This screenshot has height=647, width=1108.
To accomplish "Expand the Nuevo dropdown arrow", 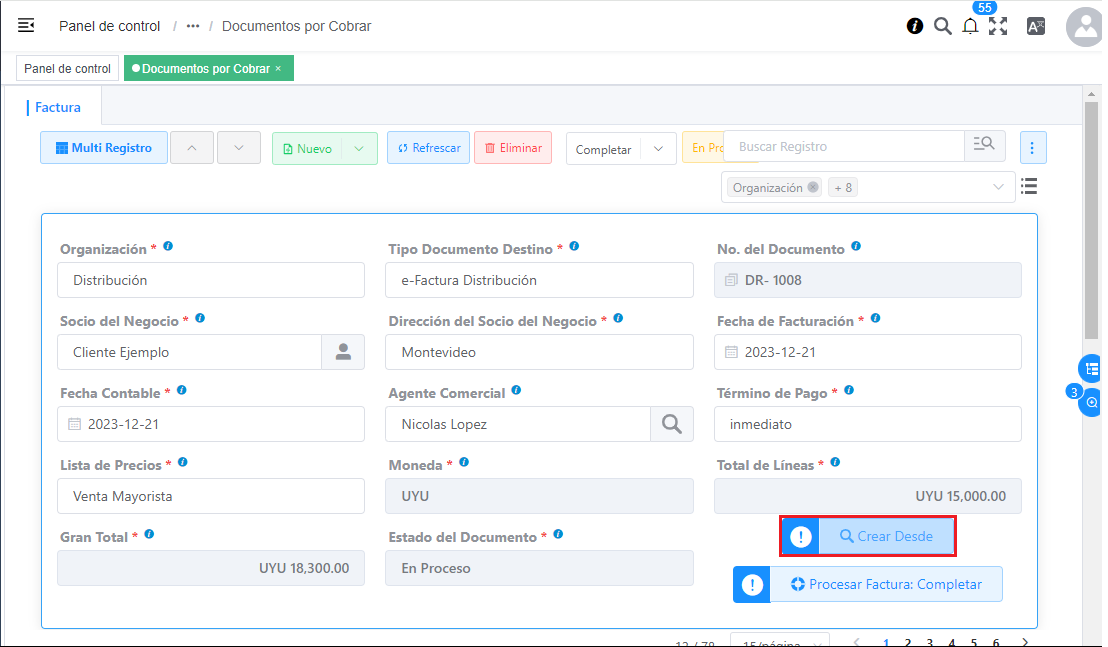I will tap(359, 148).
